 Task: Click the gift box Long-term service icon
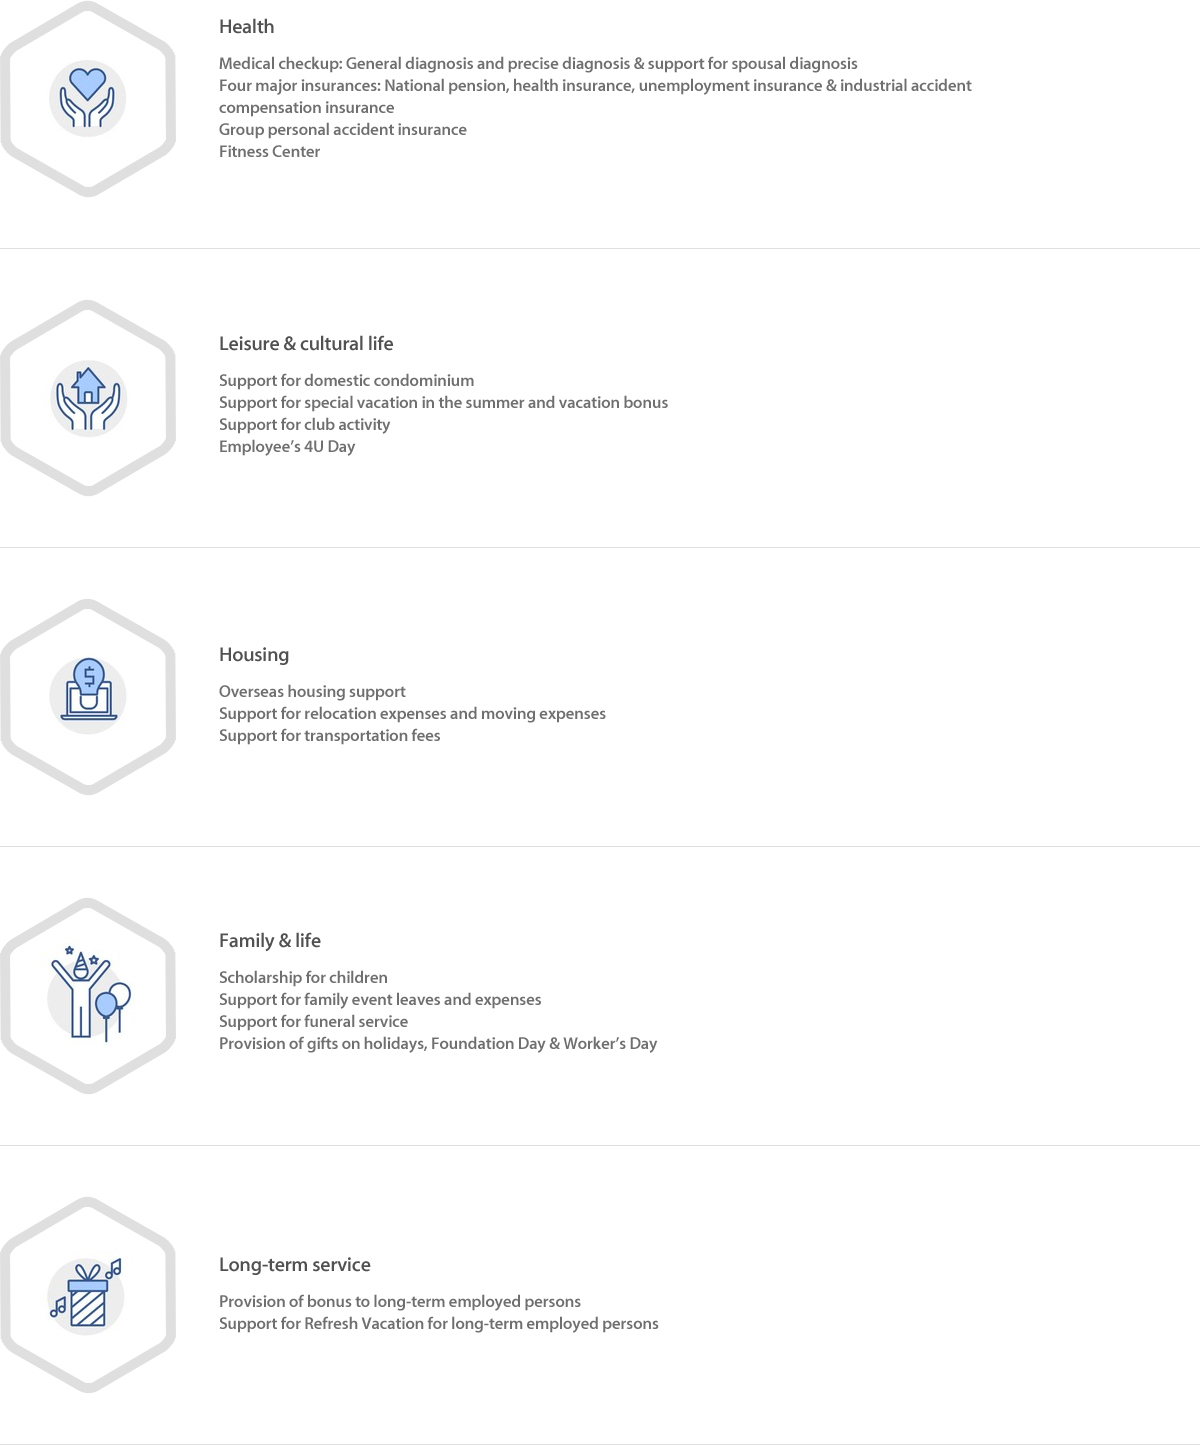pyautogui.click(x=87, y=1294)
